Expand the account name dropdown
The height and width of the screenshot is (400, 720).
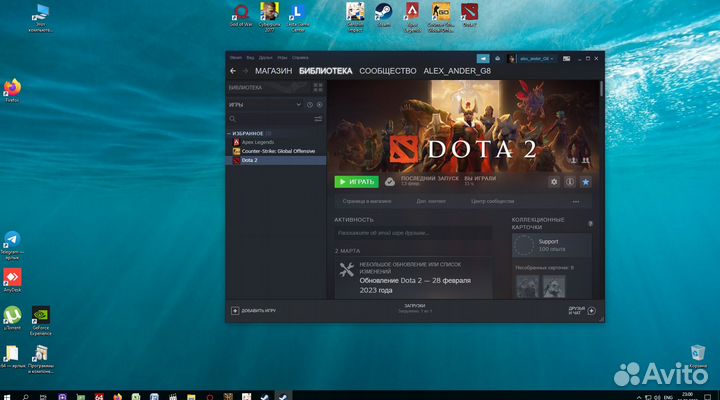click(x=536, y=59)
